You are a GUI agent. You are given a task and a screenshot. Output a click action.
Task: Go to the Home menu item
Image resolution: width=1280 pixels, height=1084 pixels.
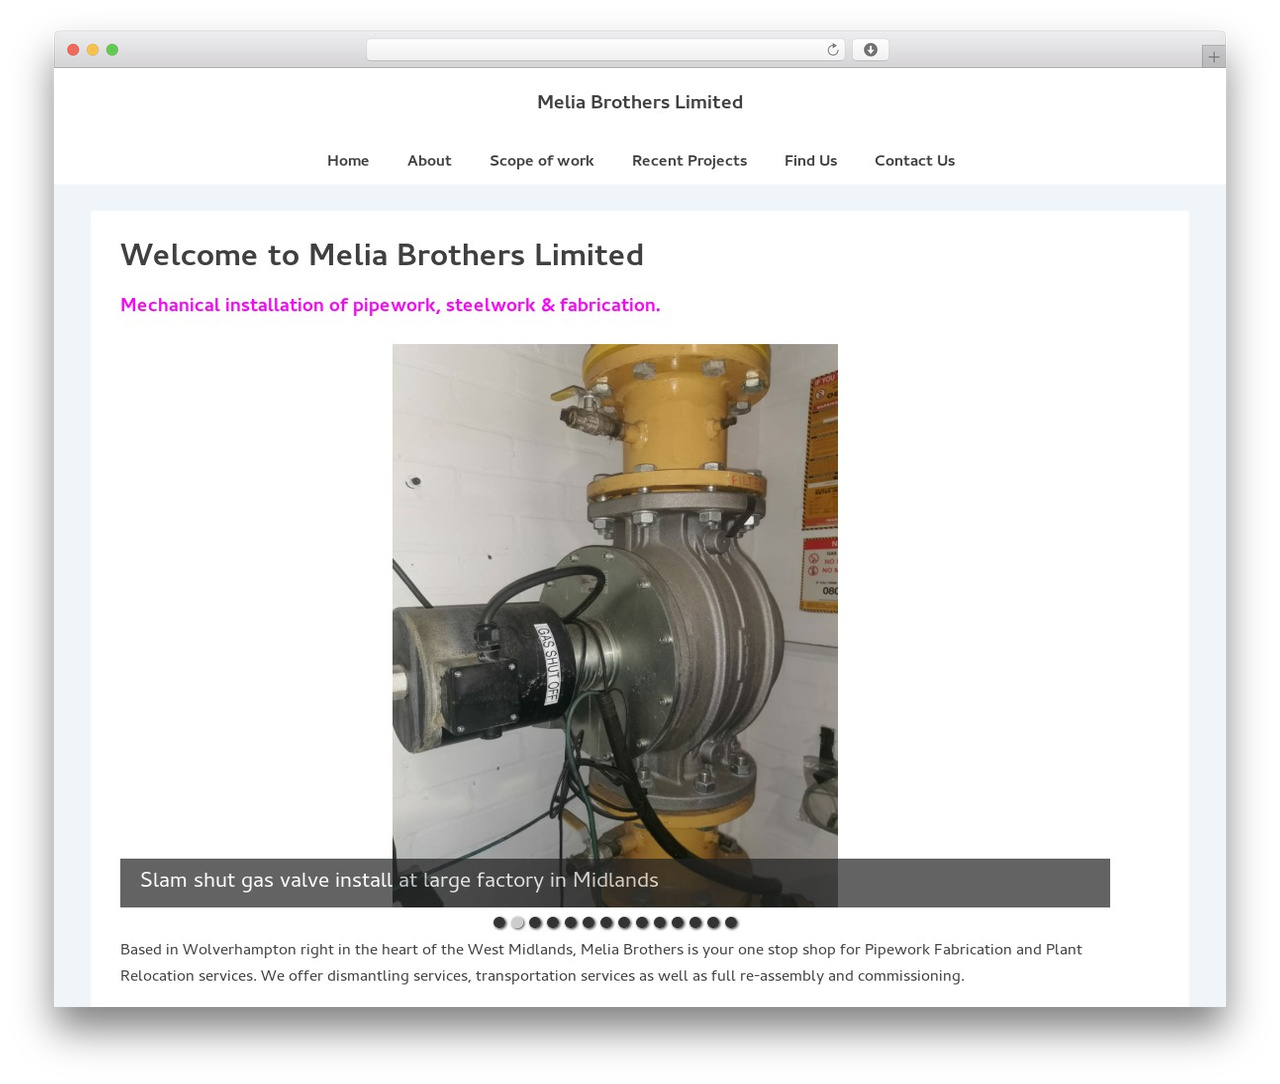click(x=348, y=161)
